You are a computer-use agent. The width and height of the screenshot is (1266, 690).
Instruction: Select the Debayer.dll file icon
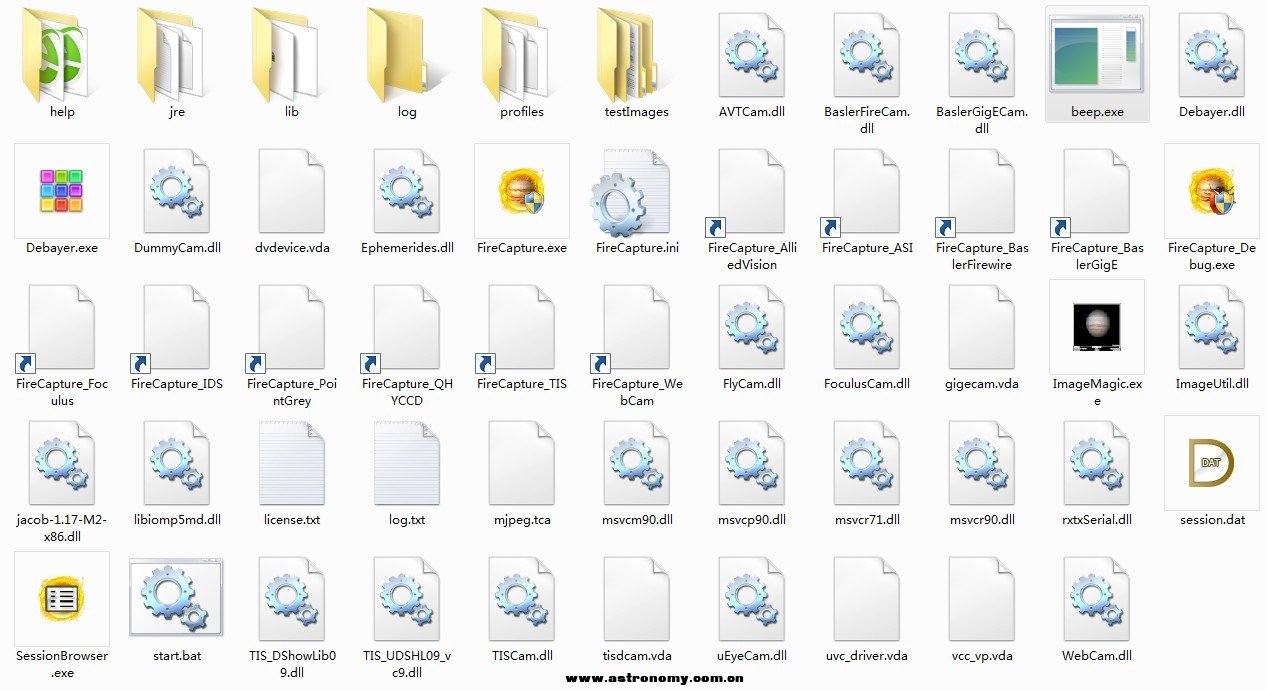tap(1212, 55)
